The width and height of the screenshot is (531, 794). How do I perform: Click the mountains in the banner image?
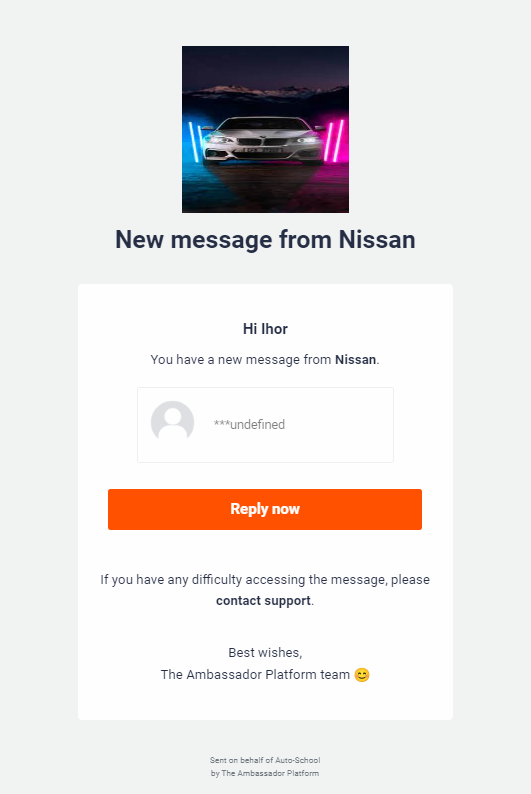[265, 91]
